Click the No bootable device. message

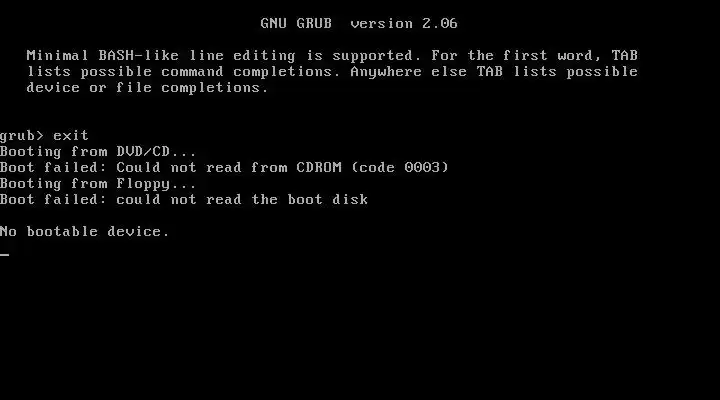(x=84, y=231)
